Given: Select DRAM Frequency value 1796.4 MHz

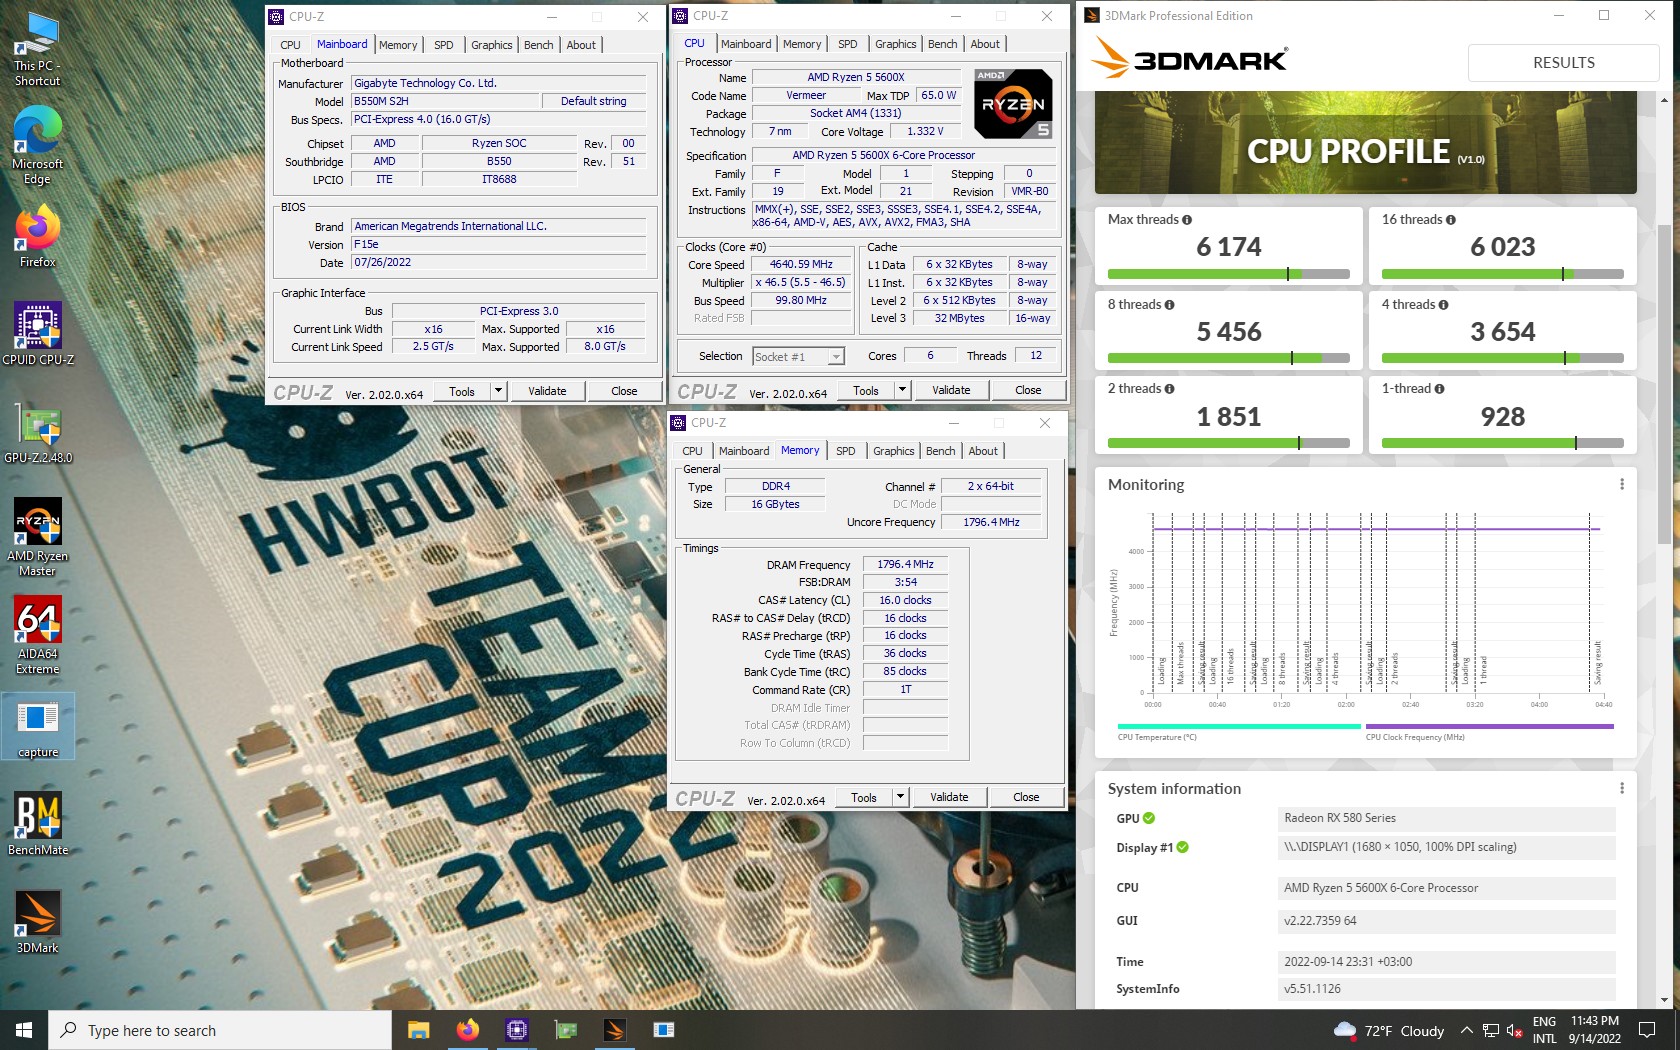Looking at the screenshot, I should click(905, 565).
